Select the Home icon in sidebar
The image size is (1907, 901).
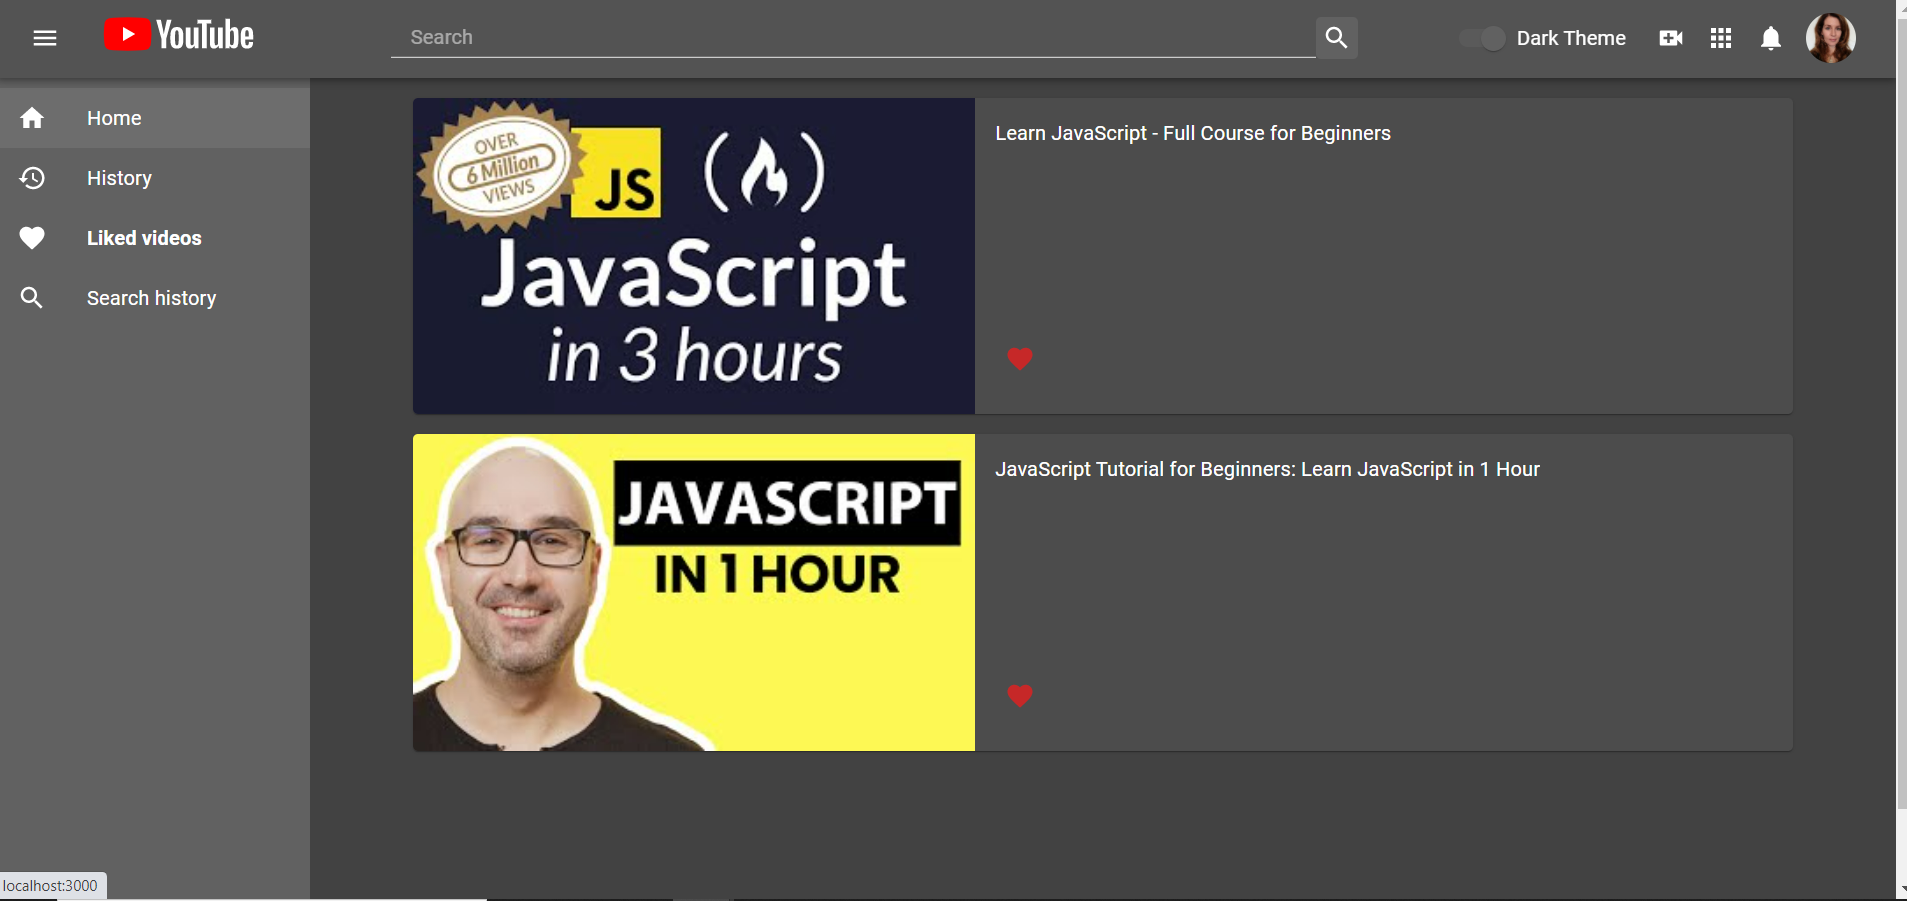[x=32, y=117]
